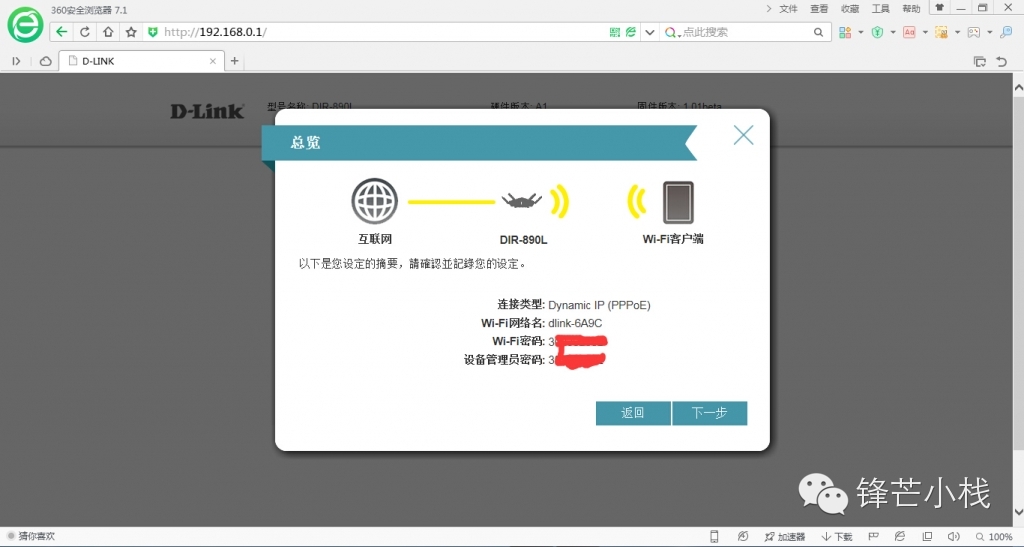Open the tab list window icon
The width and height of the screenshot is (1024, 547).
coord(980,61)
